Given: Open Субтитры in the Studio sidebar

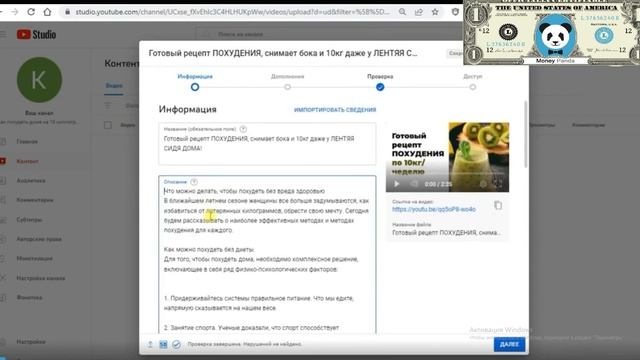Looking at the screenshot, I should coord(29,220).
